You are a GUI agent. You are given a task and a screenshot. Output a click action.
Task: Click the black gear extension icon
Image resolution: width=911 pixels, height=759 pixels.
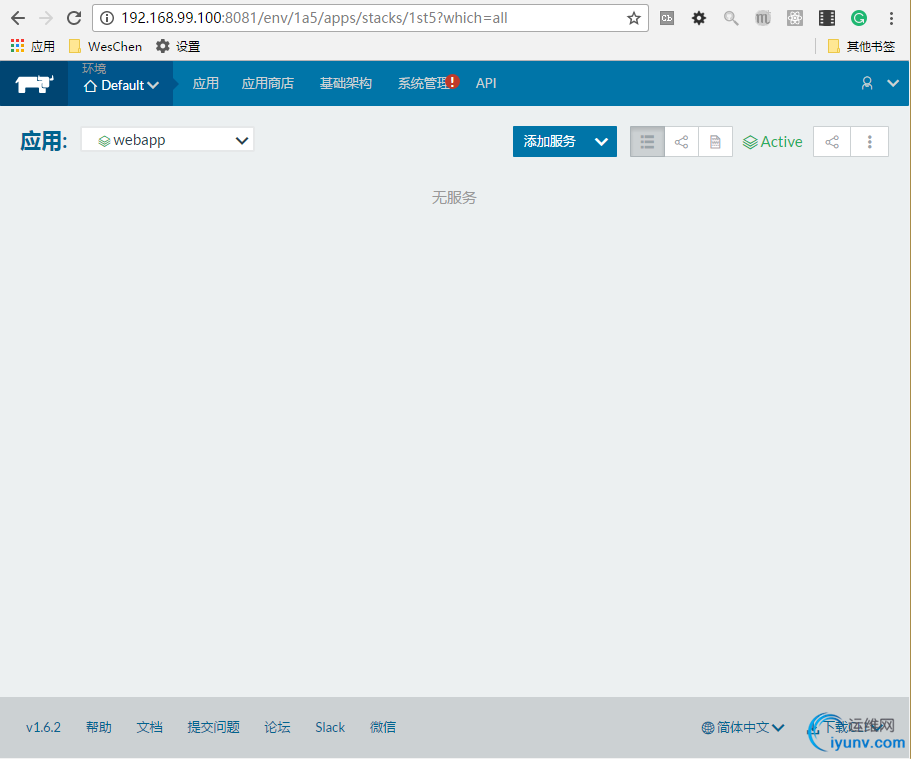(x=699, y=18)
